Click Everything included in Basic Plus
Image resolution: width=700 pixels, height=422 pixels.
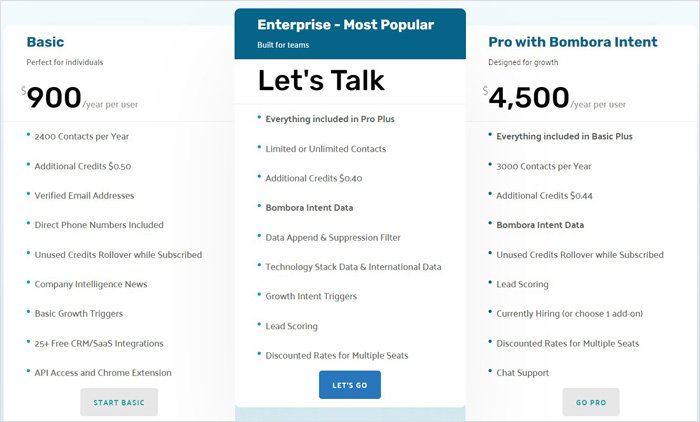coord(564,137)
